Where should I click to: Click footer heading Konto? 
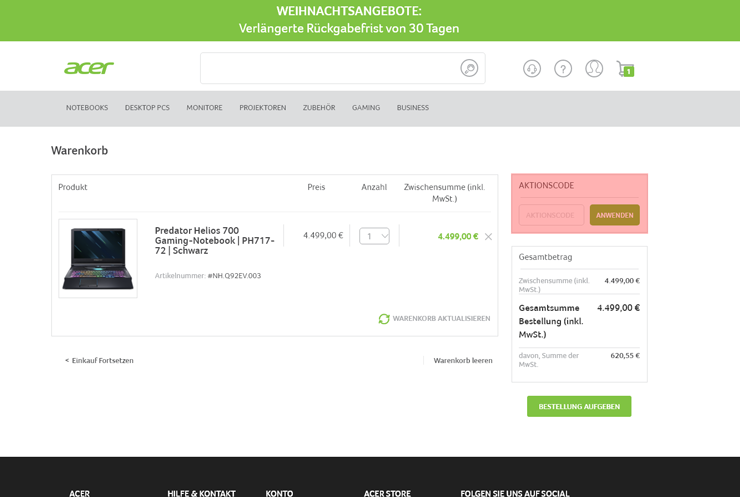pos(279,493)
